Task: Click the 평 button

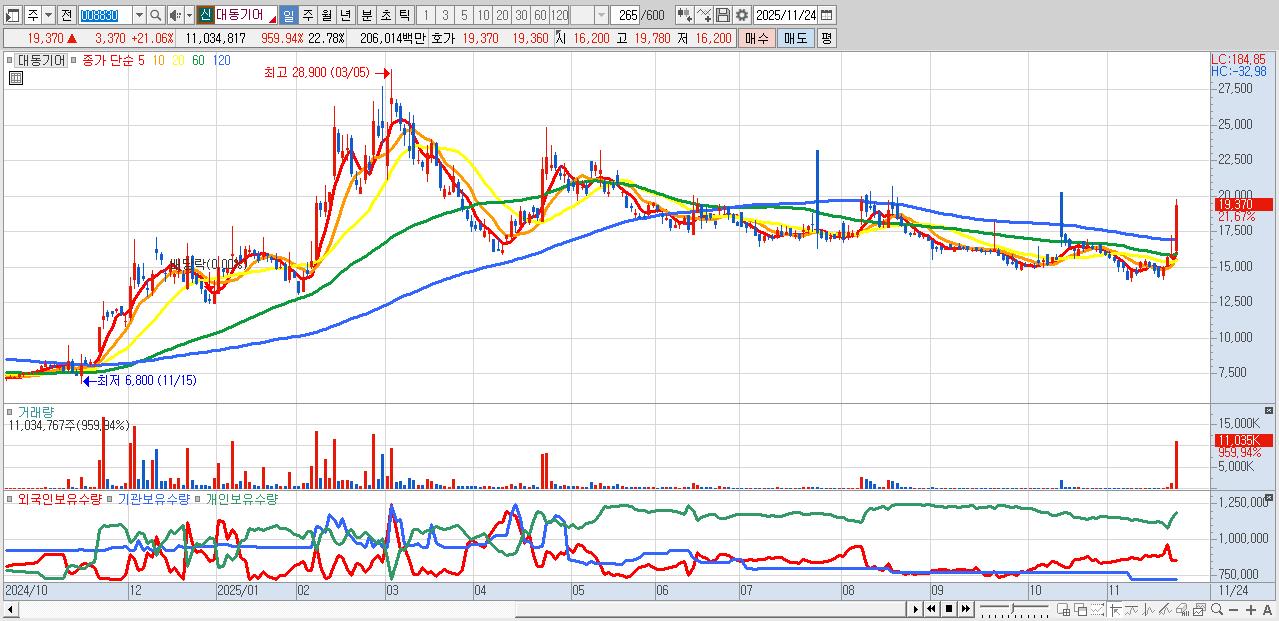Action: pyautogui.click(x=826, y=38)
